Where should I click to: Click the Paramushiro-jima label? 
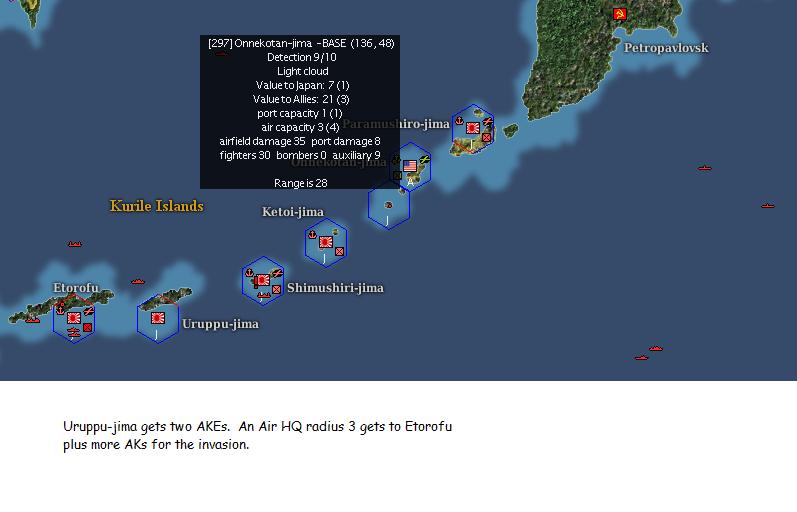pyautogui.click(x=396, y=124)
